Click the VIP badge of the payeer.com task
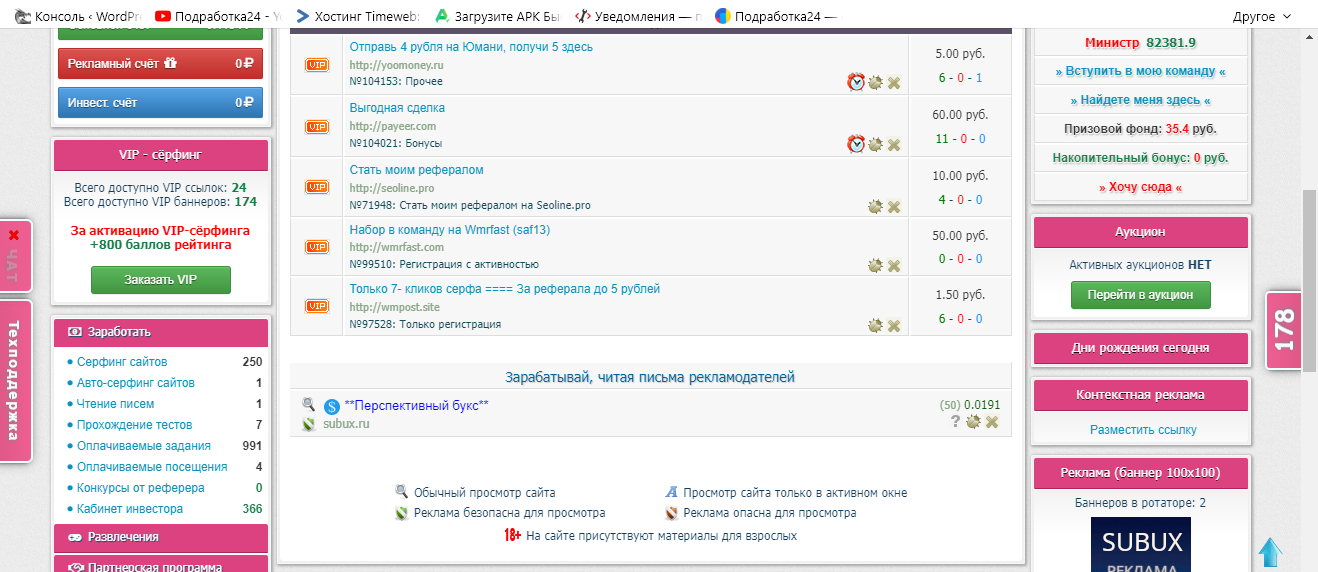The width and height of the screenshot is (1318, 572). 317,126
